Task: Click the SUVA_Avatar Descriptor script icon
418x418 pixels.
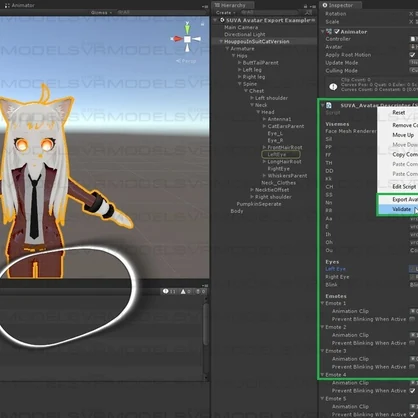Action: [329, 106]
